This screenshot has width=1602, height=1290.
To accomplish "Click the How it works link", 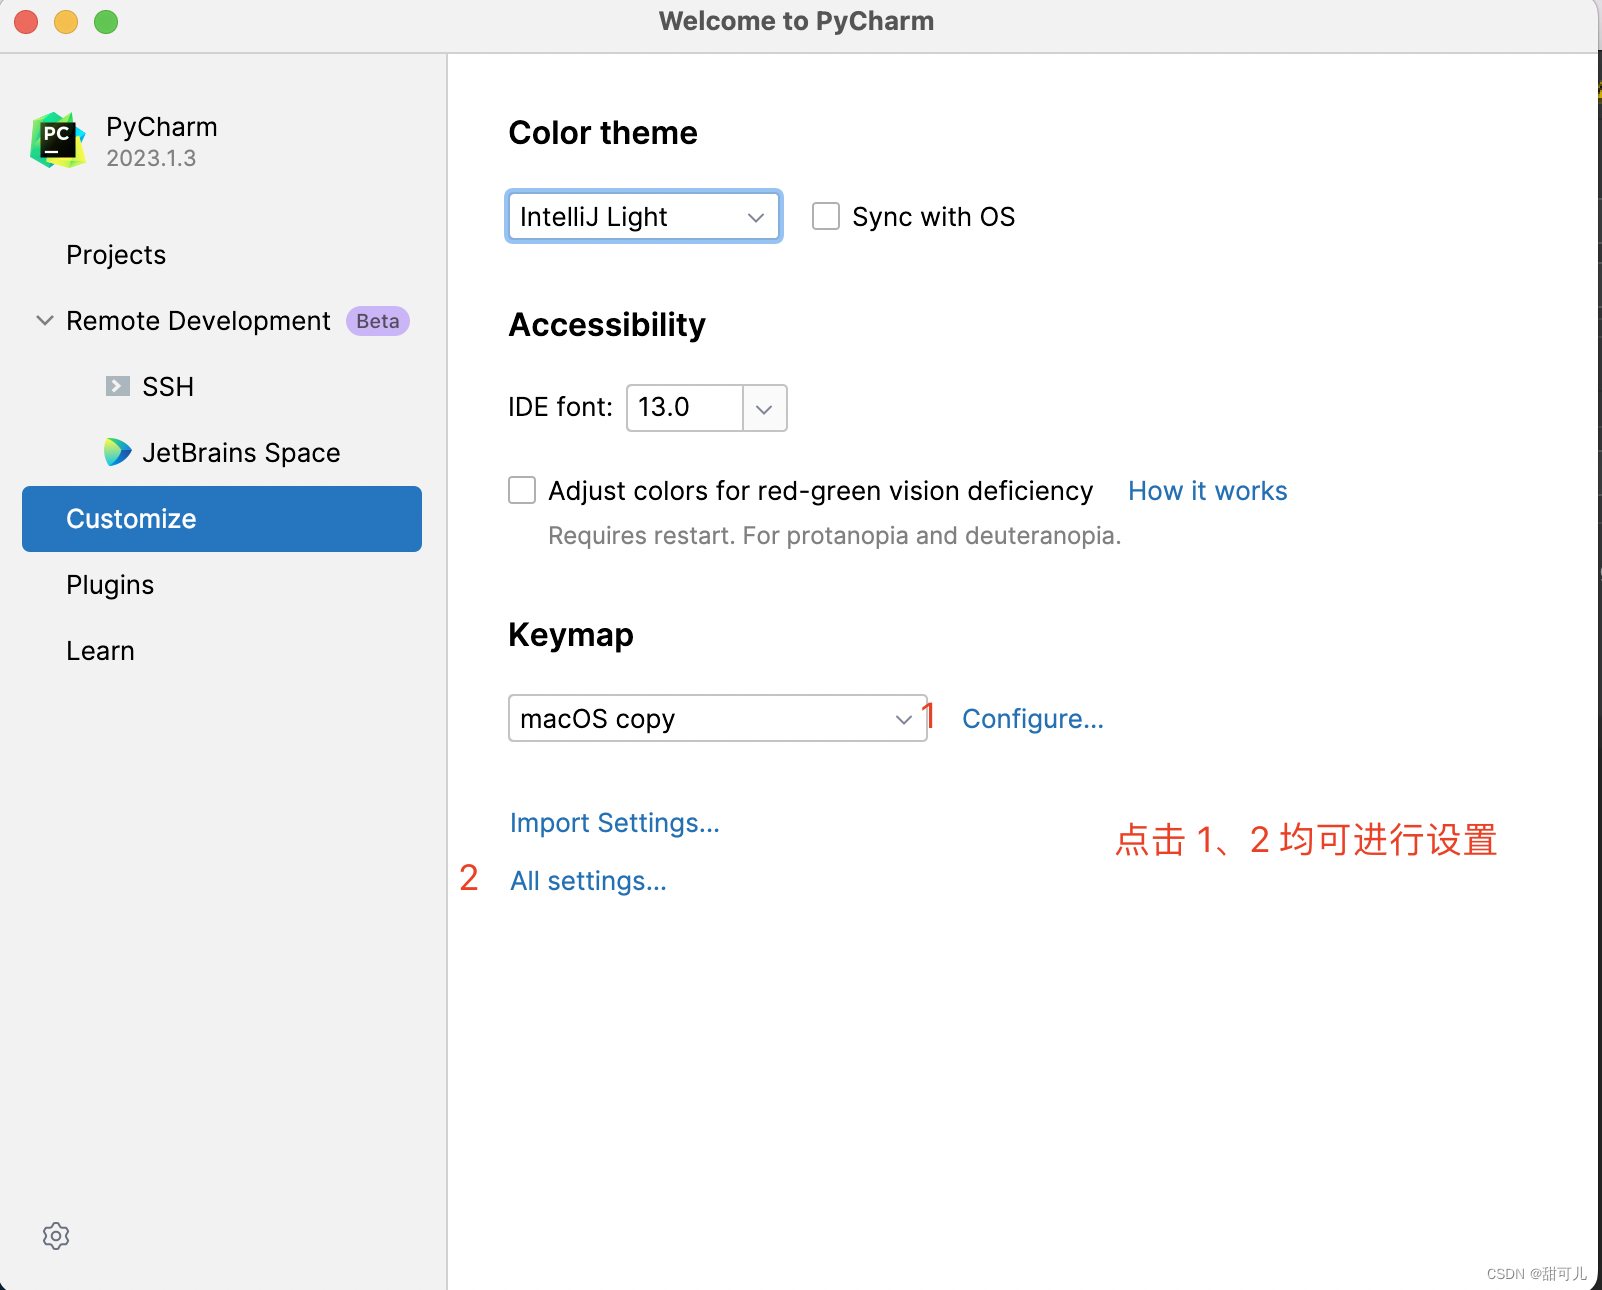I will [1207, 490].
